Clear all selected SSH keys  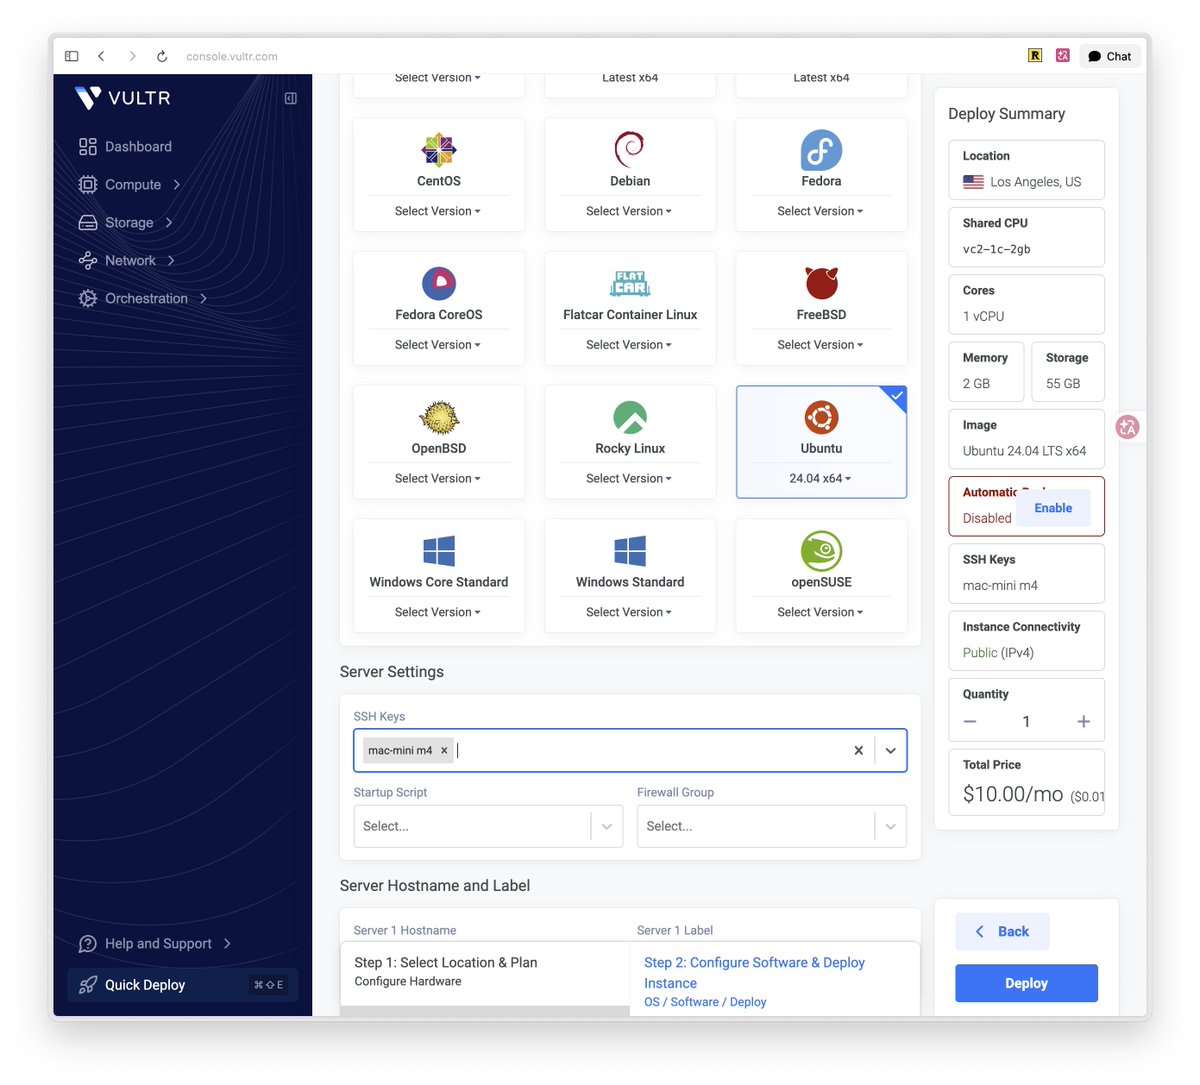858,751
